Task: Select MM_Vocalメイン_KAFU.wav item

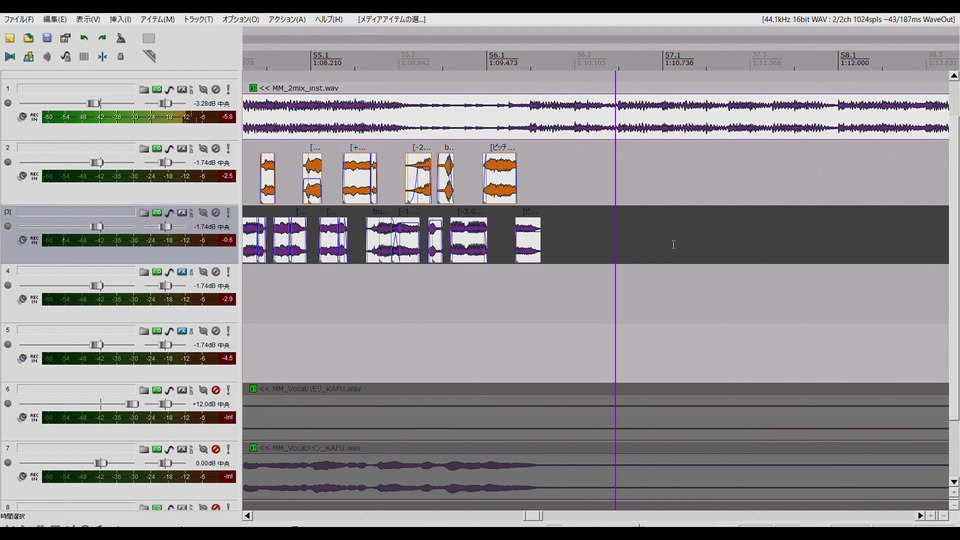Action: tap(595, 476)
